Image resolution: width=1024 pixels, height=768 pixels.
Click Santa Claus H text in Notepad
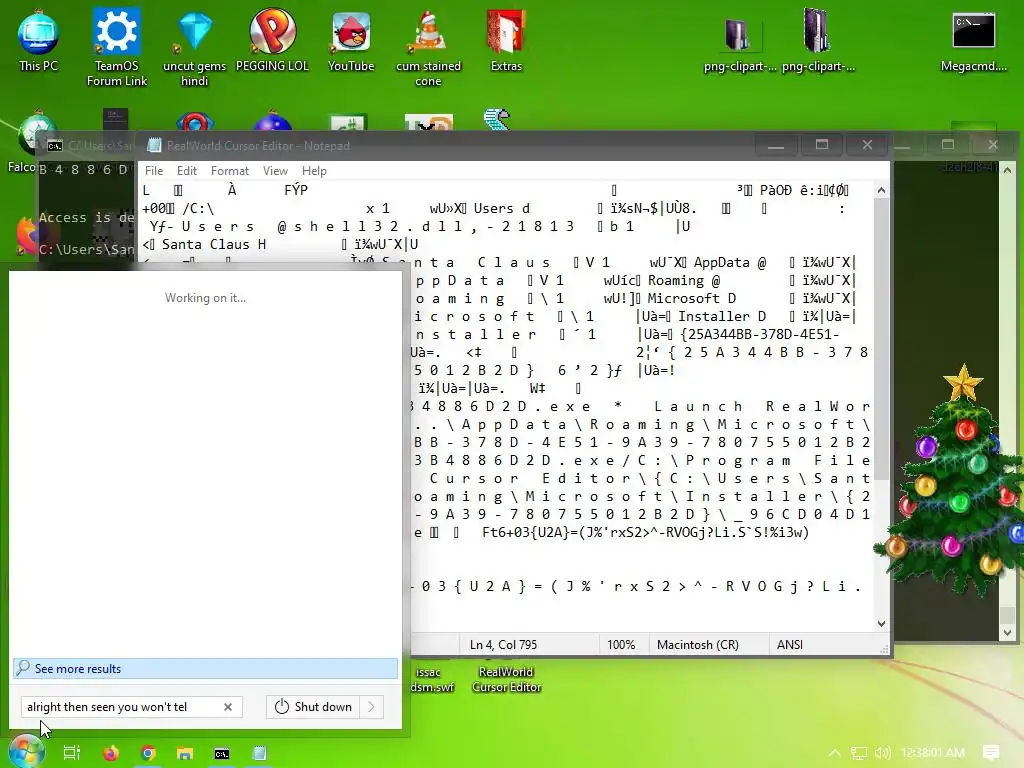coord(214,244)
